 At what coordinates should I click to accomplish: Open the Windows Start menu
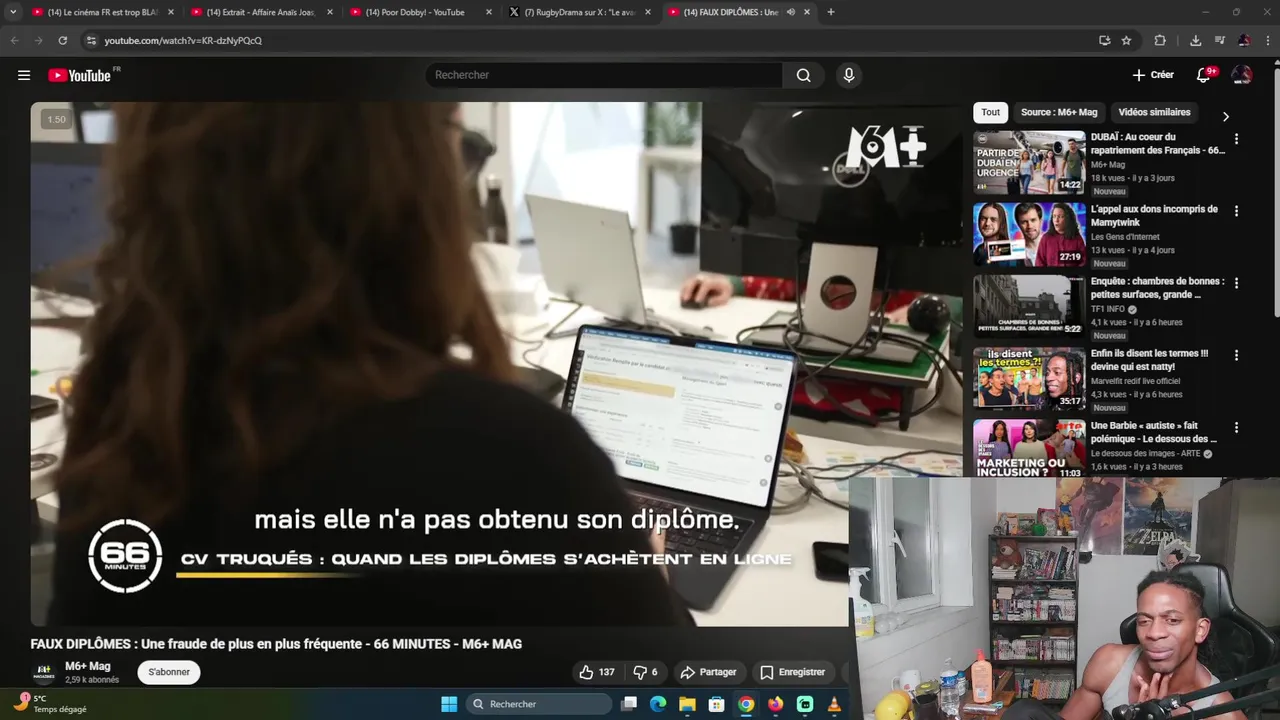coord(449,704)
